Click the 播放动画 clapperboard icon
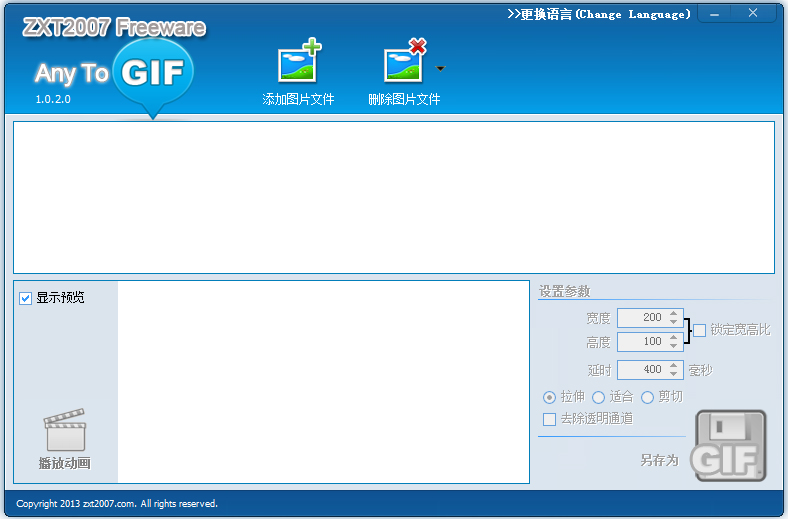788x519 pixels. 65,430
